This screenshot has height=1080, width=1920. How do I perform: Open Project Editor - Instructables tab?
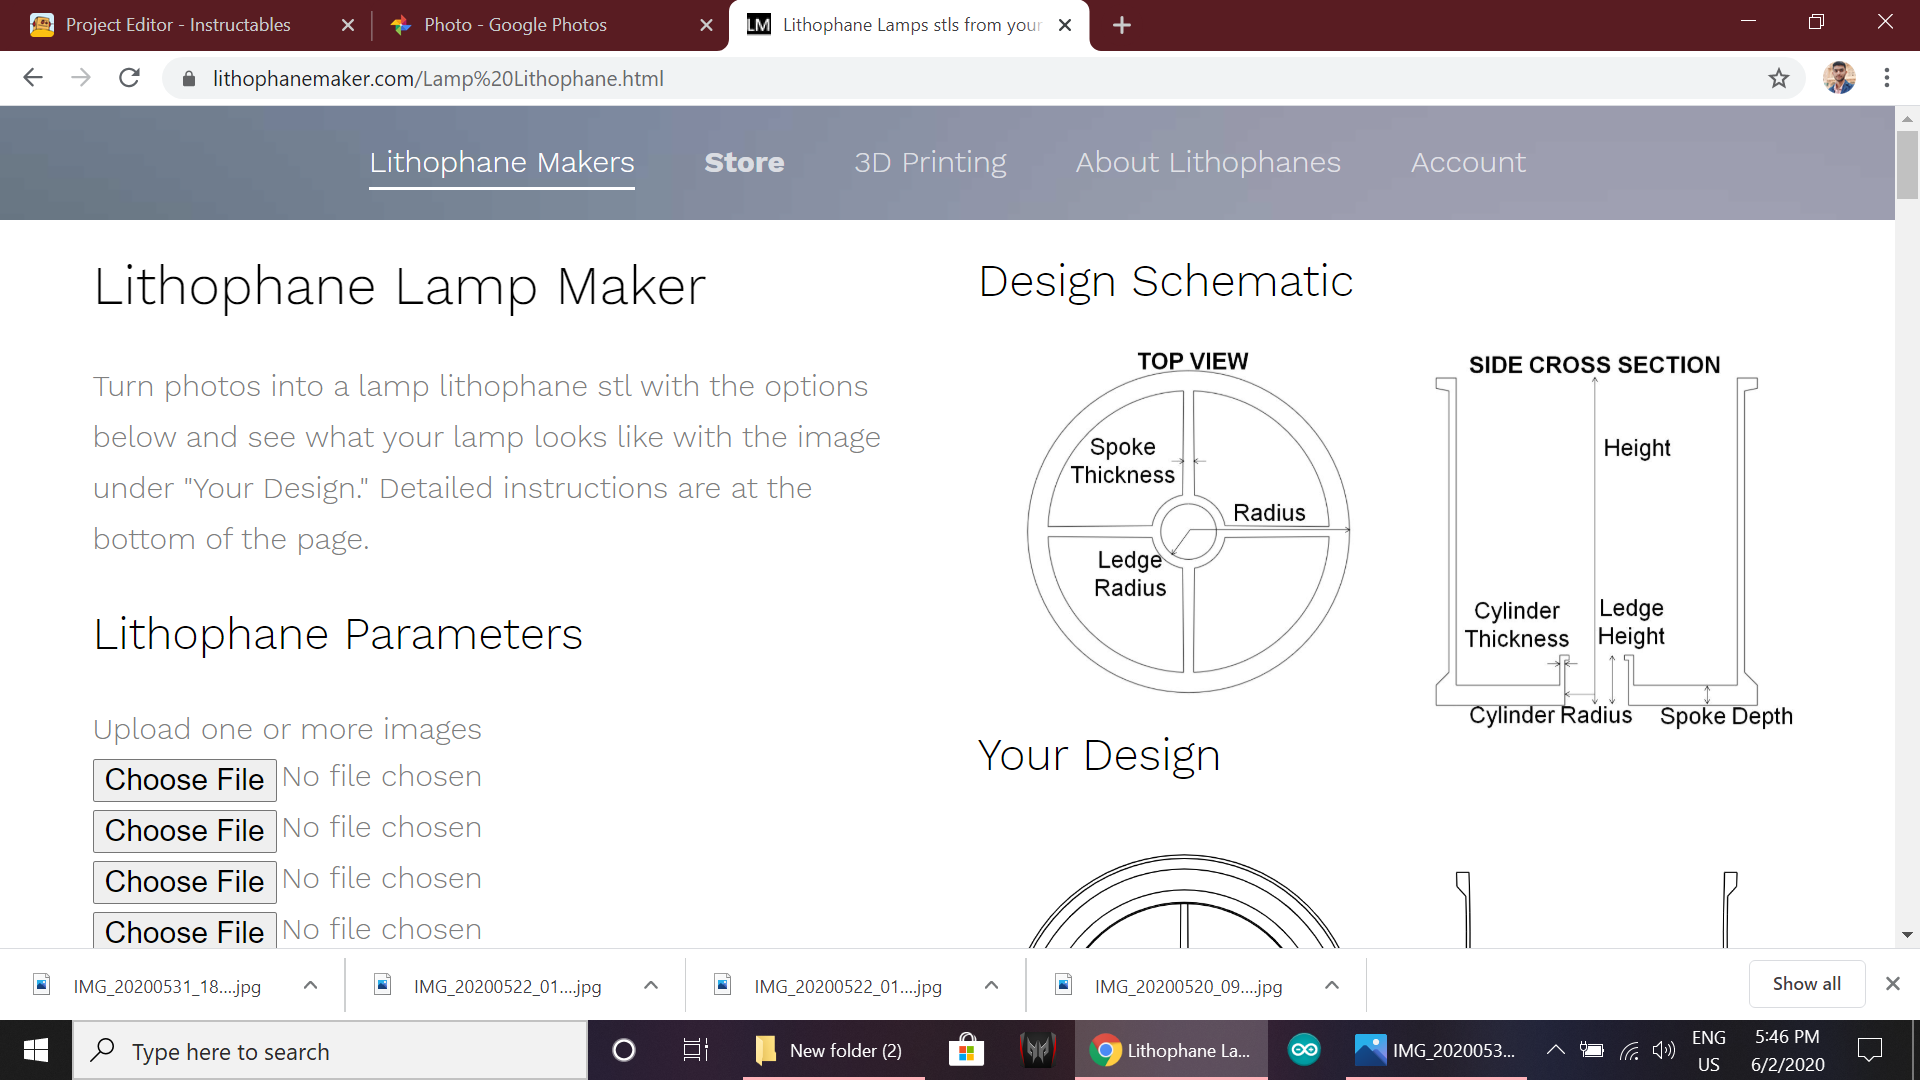191,25
